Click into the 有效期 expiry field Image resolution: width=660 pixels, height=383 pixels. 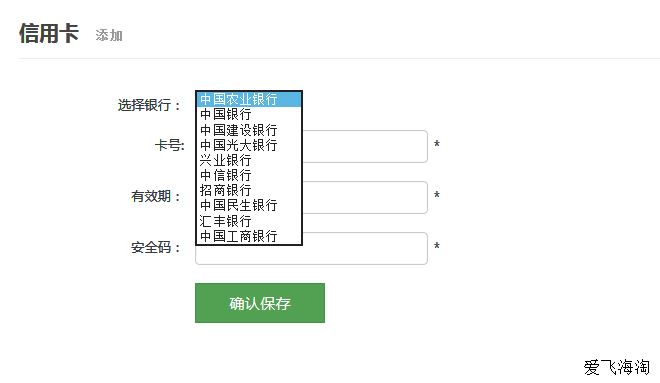pos(365,197)
